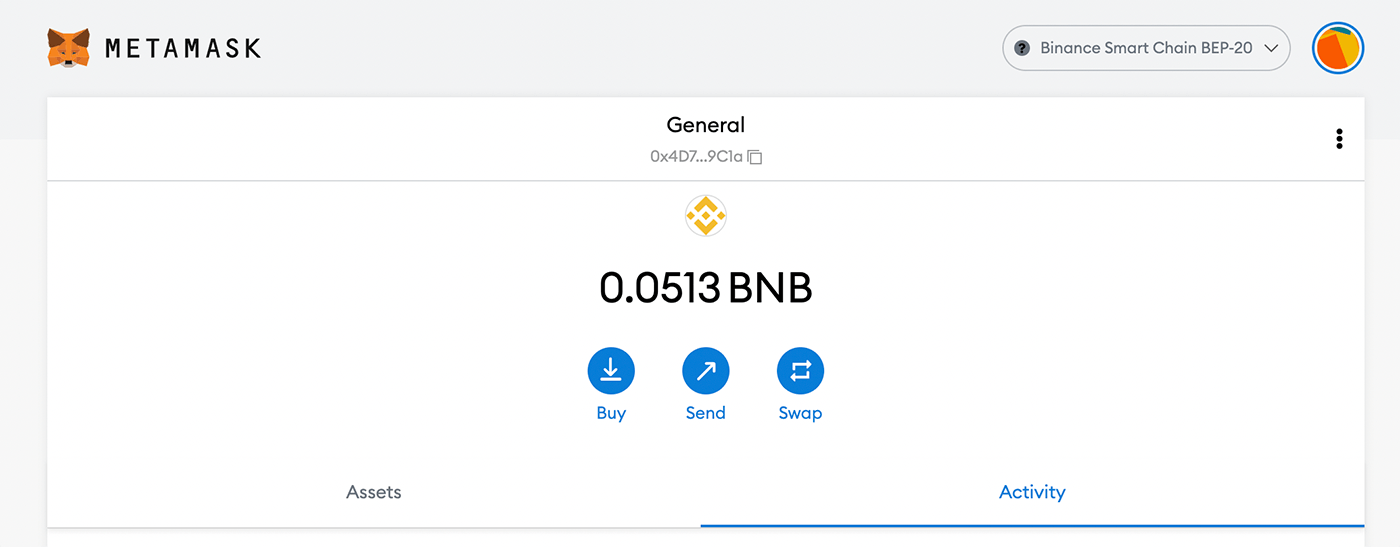
Task: Click the Swap label
Action: (x=800, y=413)
